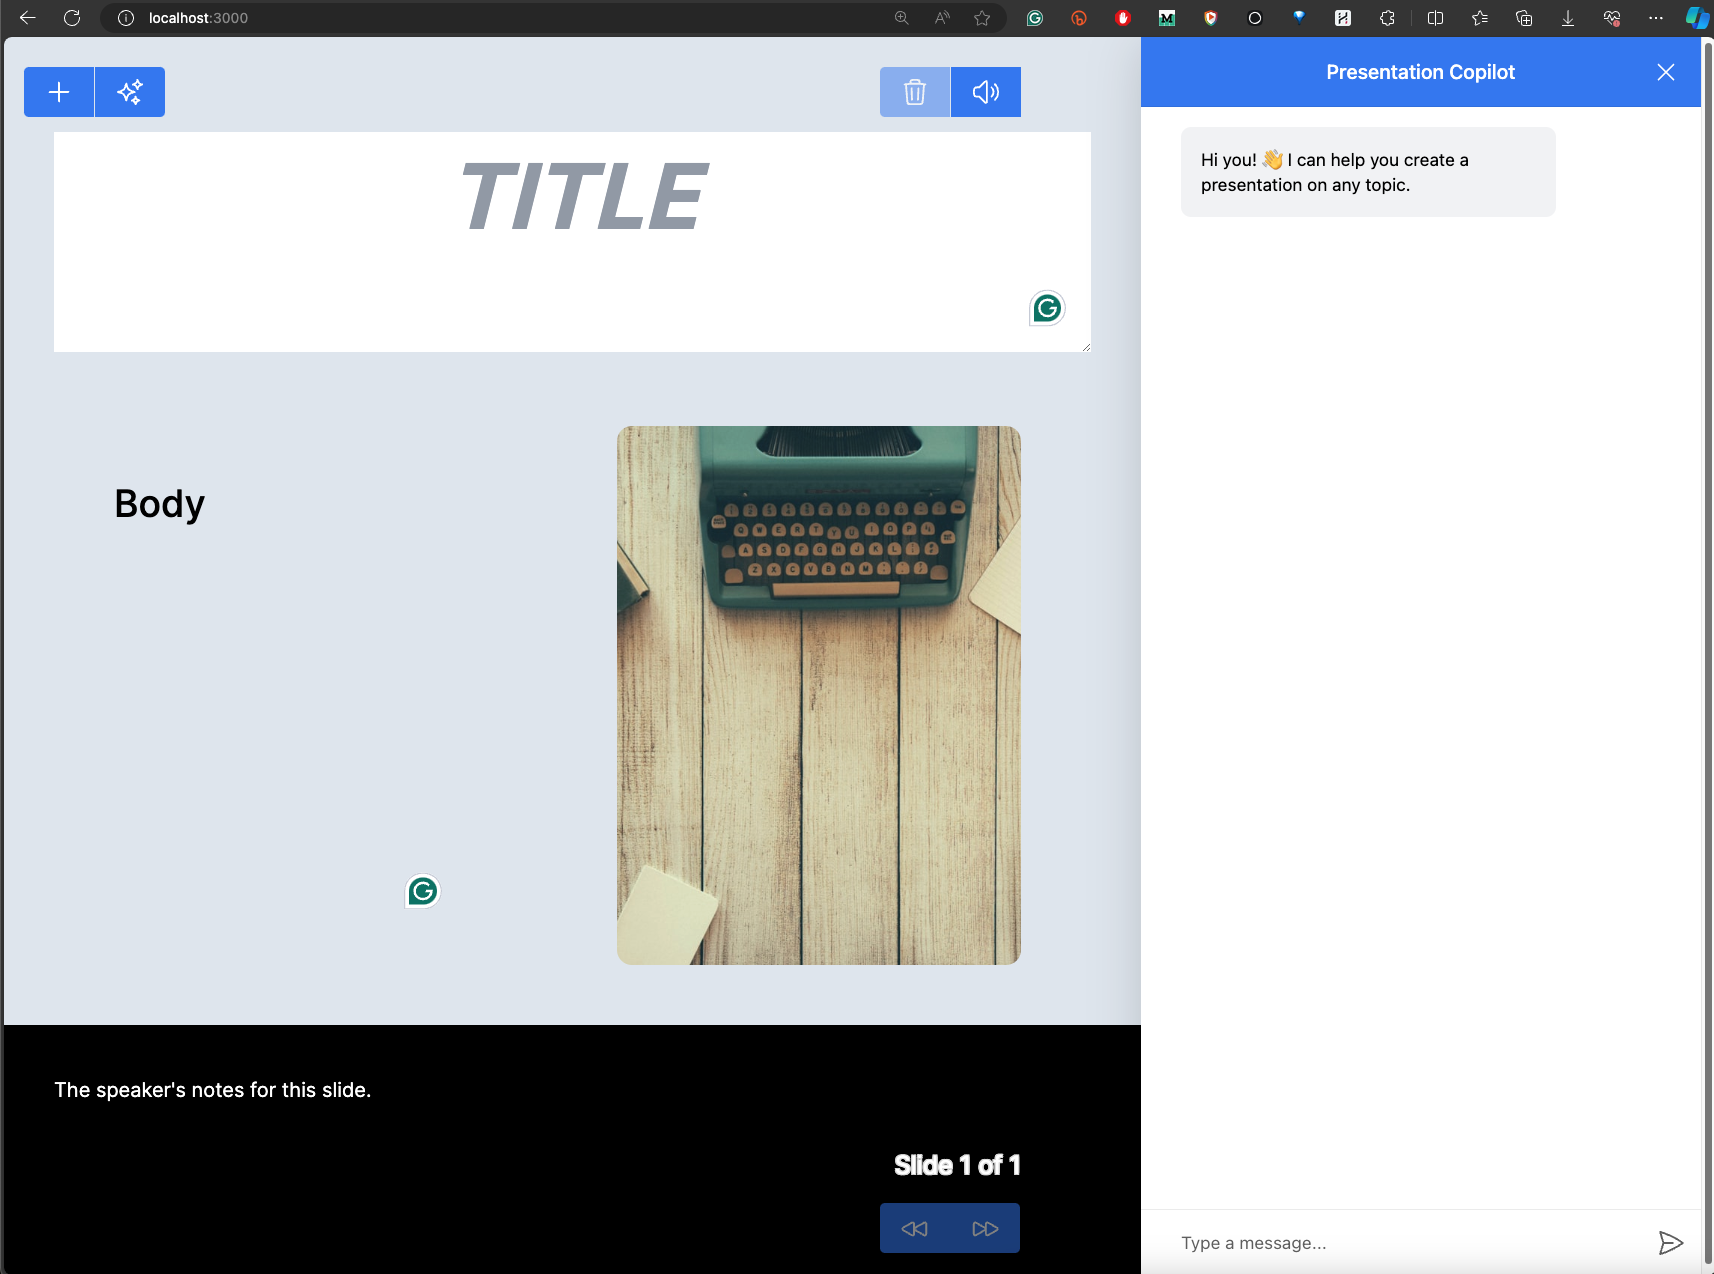Reload the page with browser refresh icon
Image resolution: width=1714 pixels, height=1274 pixels.
coord(72,18)
